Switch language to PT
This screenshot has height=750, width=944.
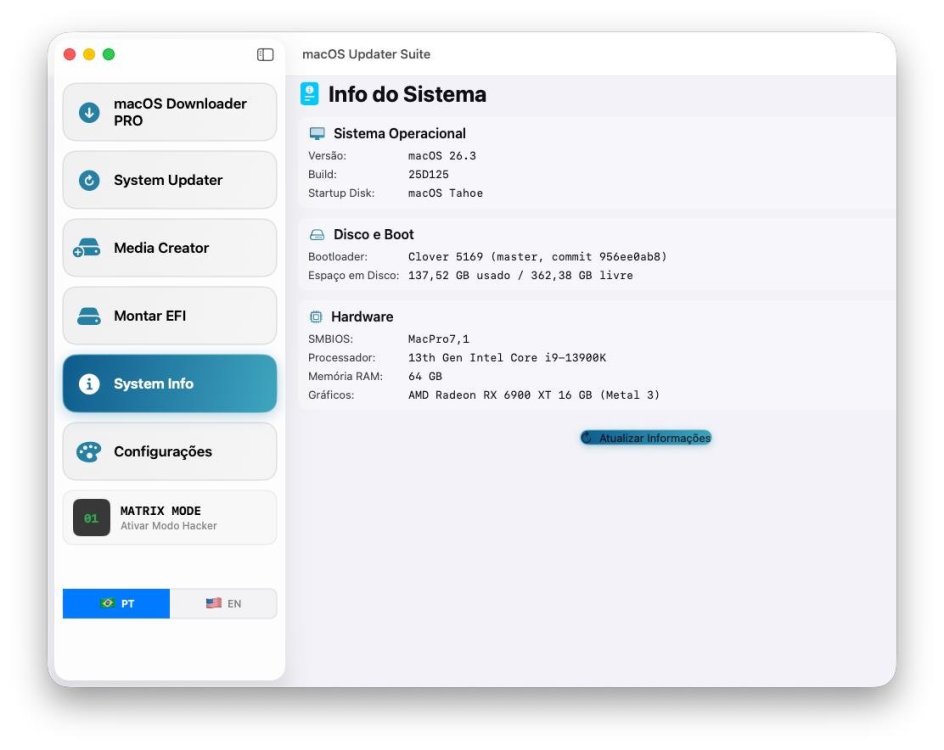[x=116, y=603]
